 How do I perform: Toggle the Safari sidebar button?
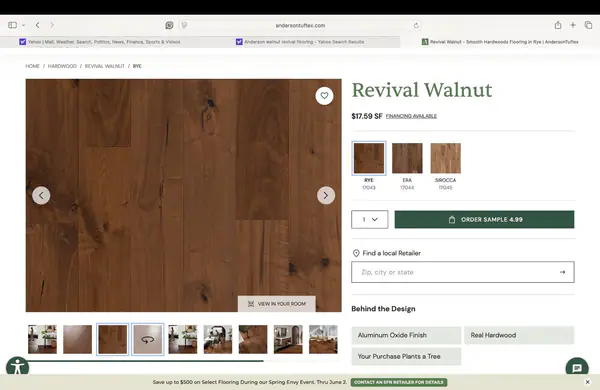(x=12, y=25)
